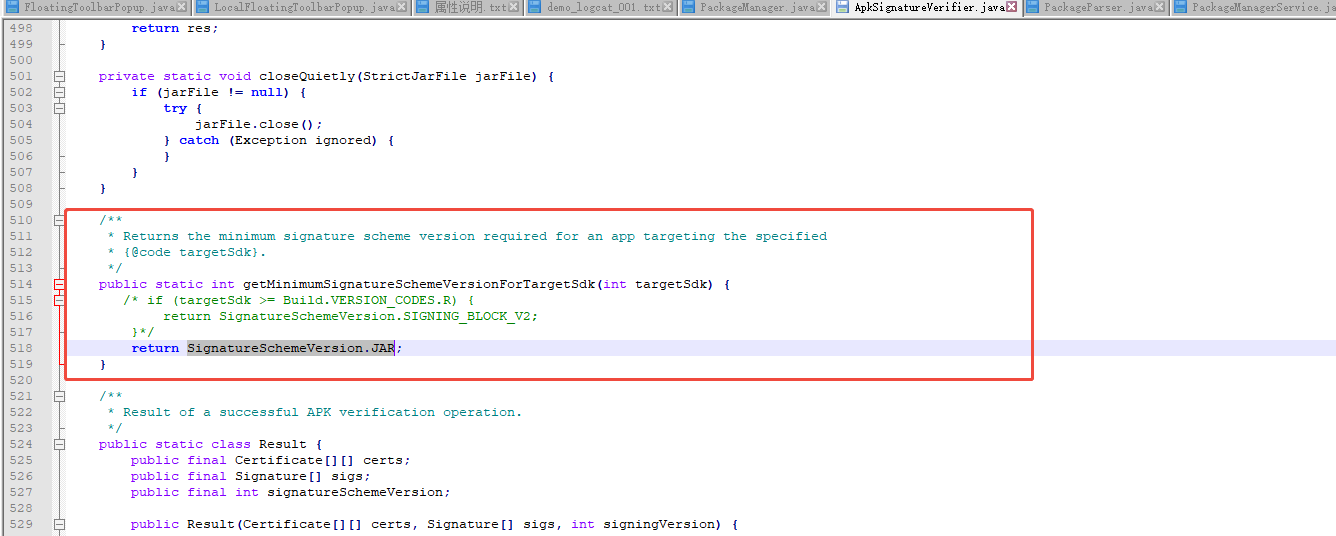Close the PackageParser.java tab
This screenshot has width=1336, height=536.
click(1162, 8)
